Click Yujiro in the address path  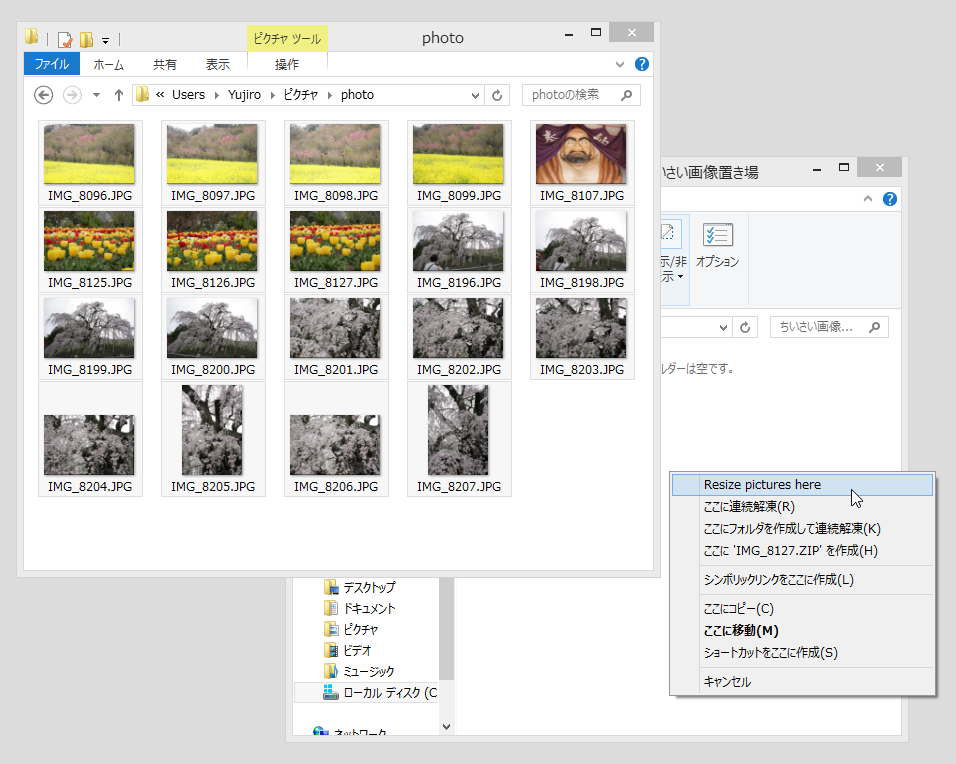click(x=244, y=95)
